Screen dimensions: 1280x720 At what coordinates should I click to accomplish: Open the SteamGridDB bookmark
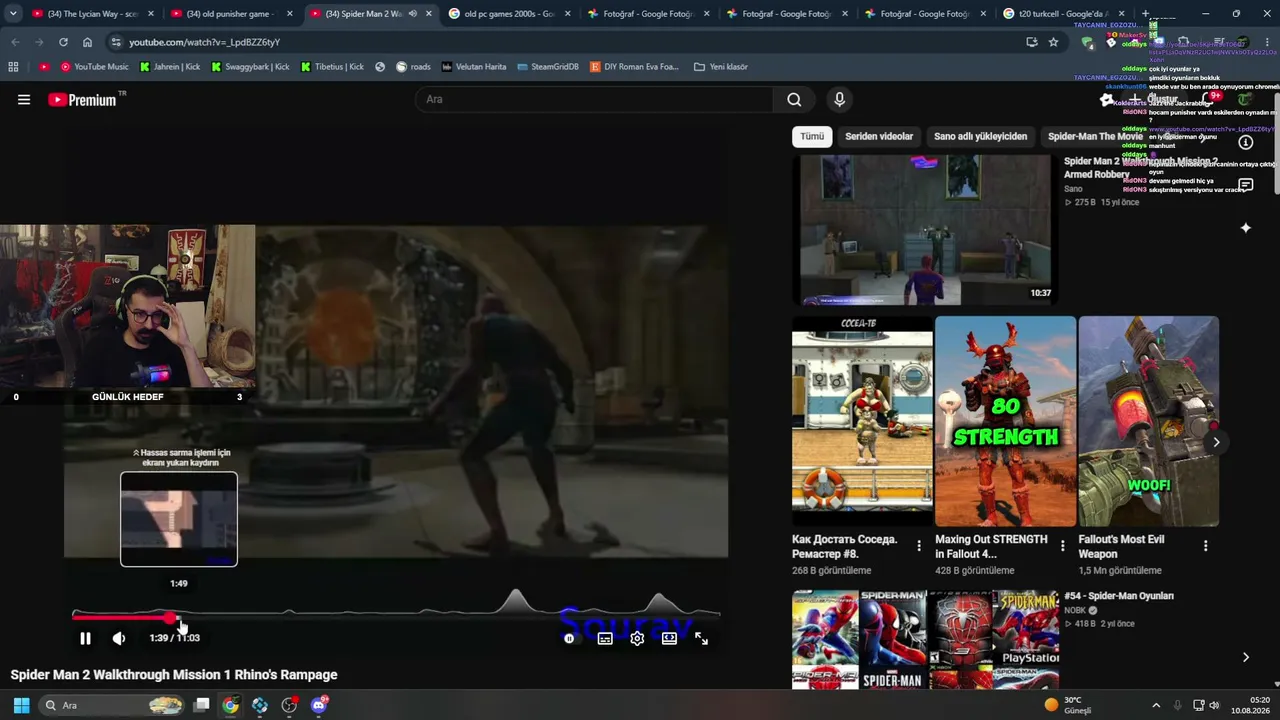click(x=548, y=67)
